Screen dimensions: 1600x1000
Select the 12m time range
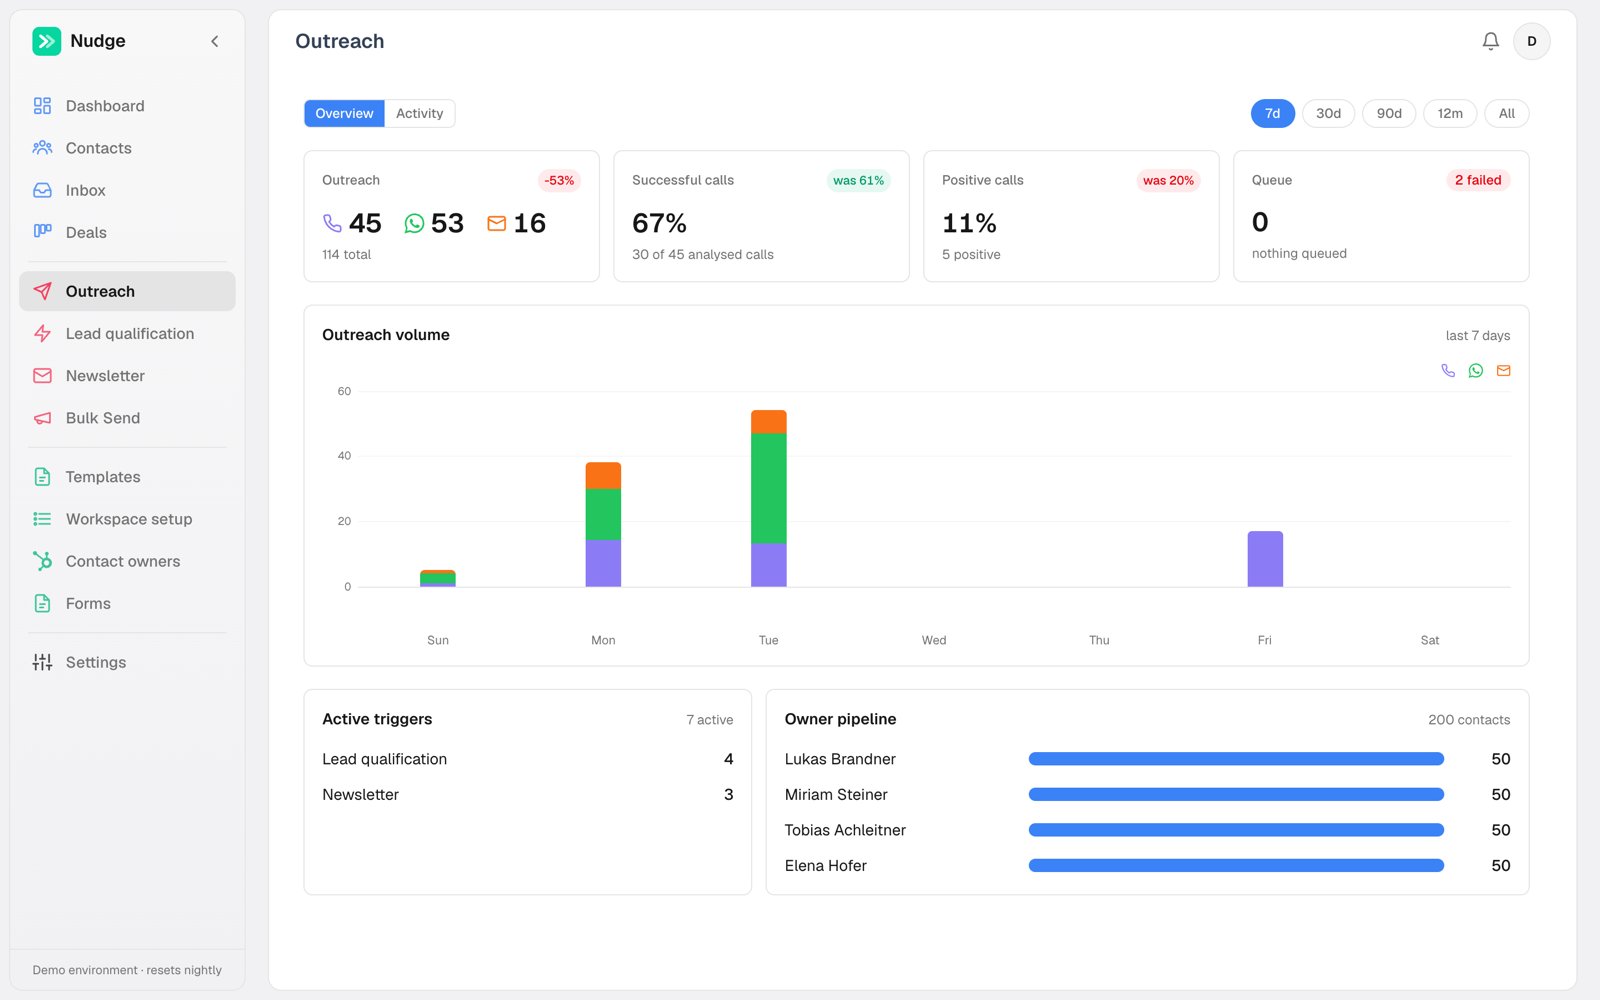[x=1450, y=113]
